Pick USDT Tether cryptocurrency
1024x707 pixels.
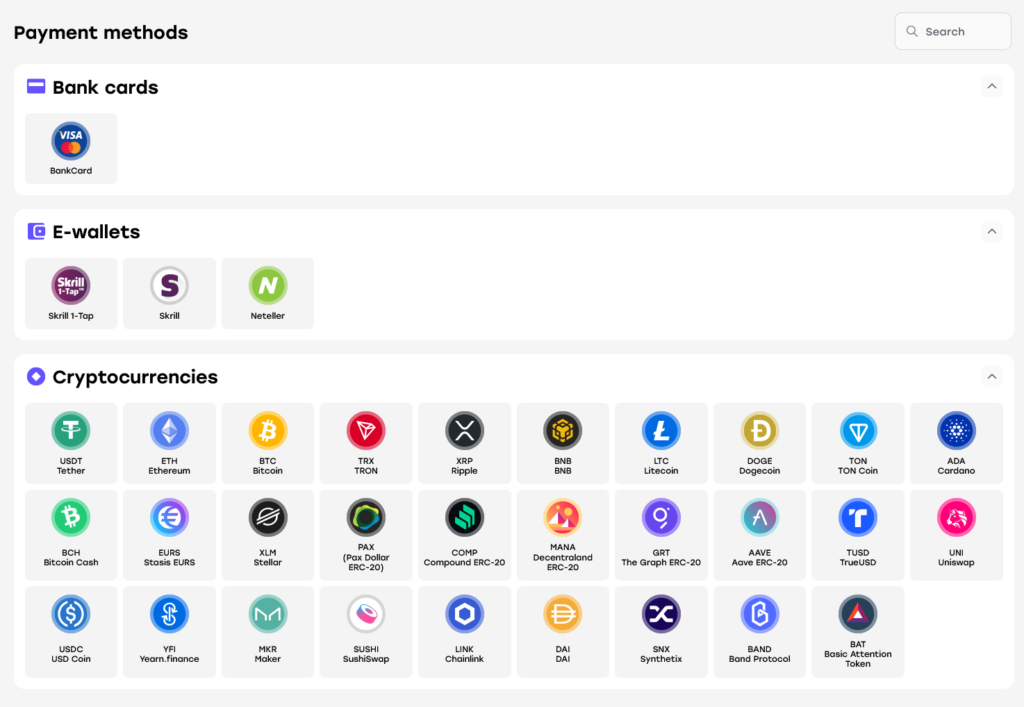pos(71,443)
